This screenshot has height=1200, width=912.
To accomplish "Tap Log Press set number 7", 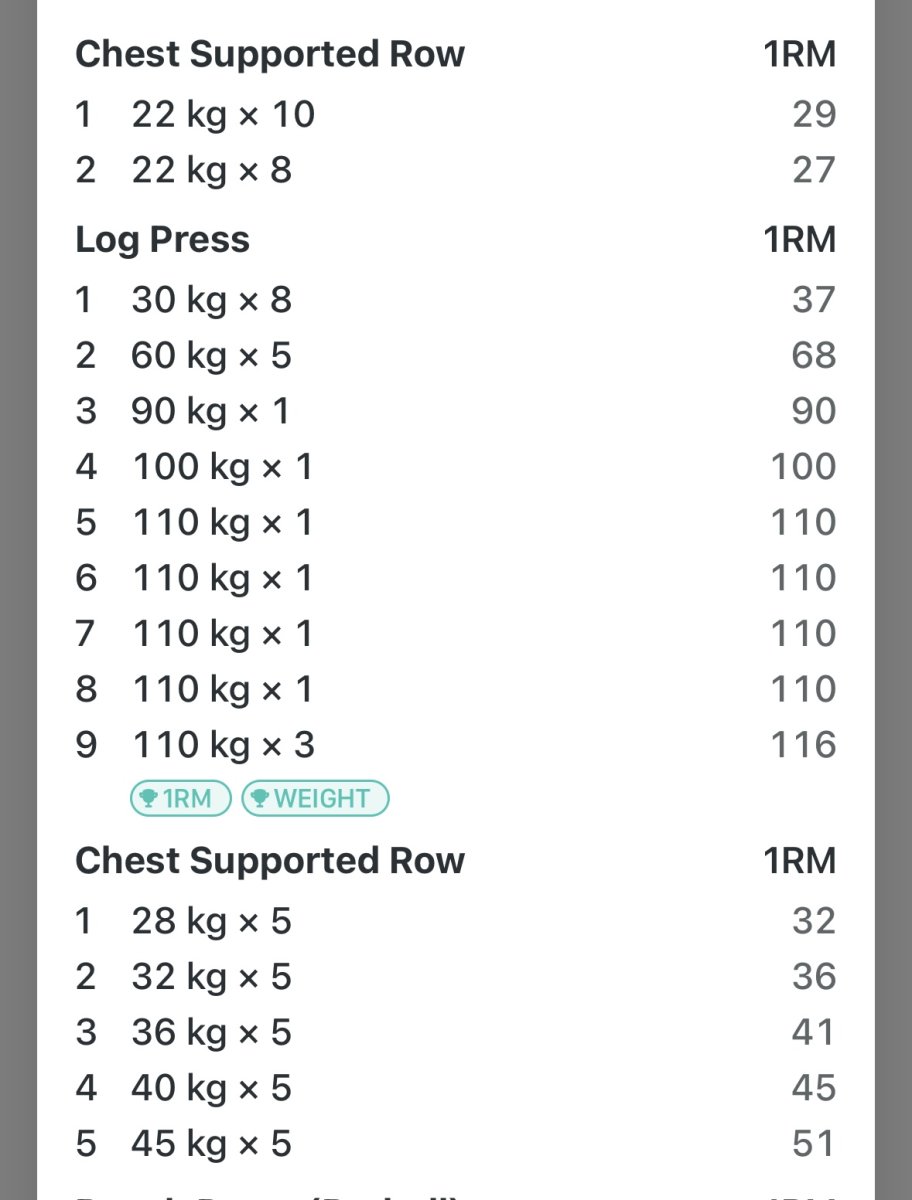I will (x=86, y=633).
